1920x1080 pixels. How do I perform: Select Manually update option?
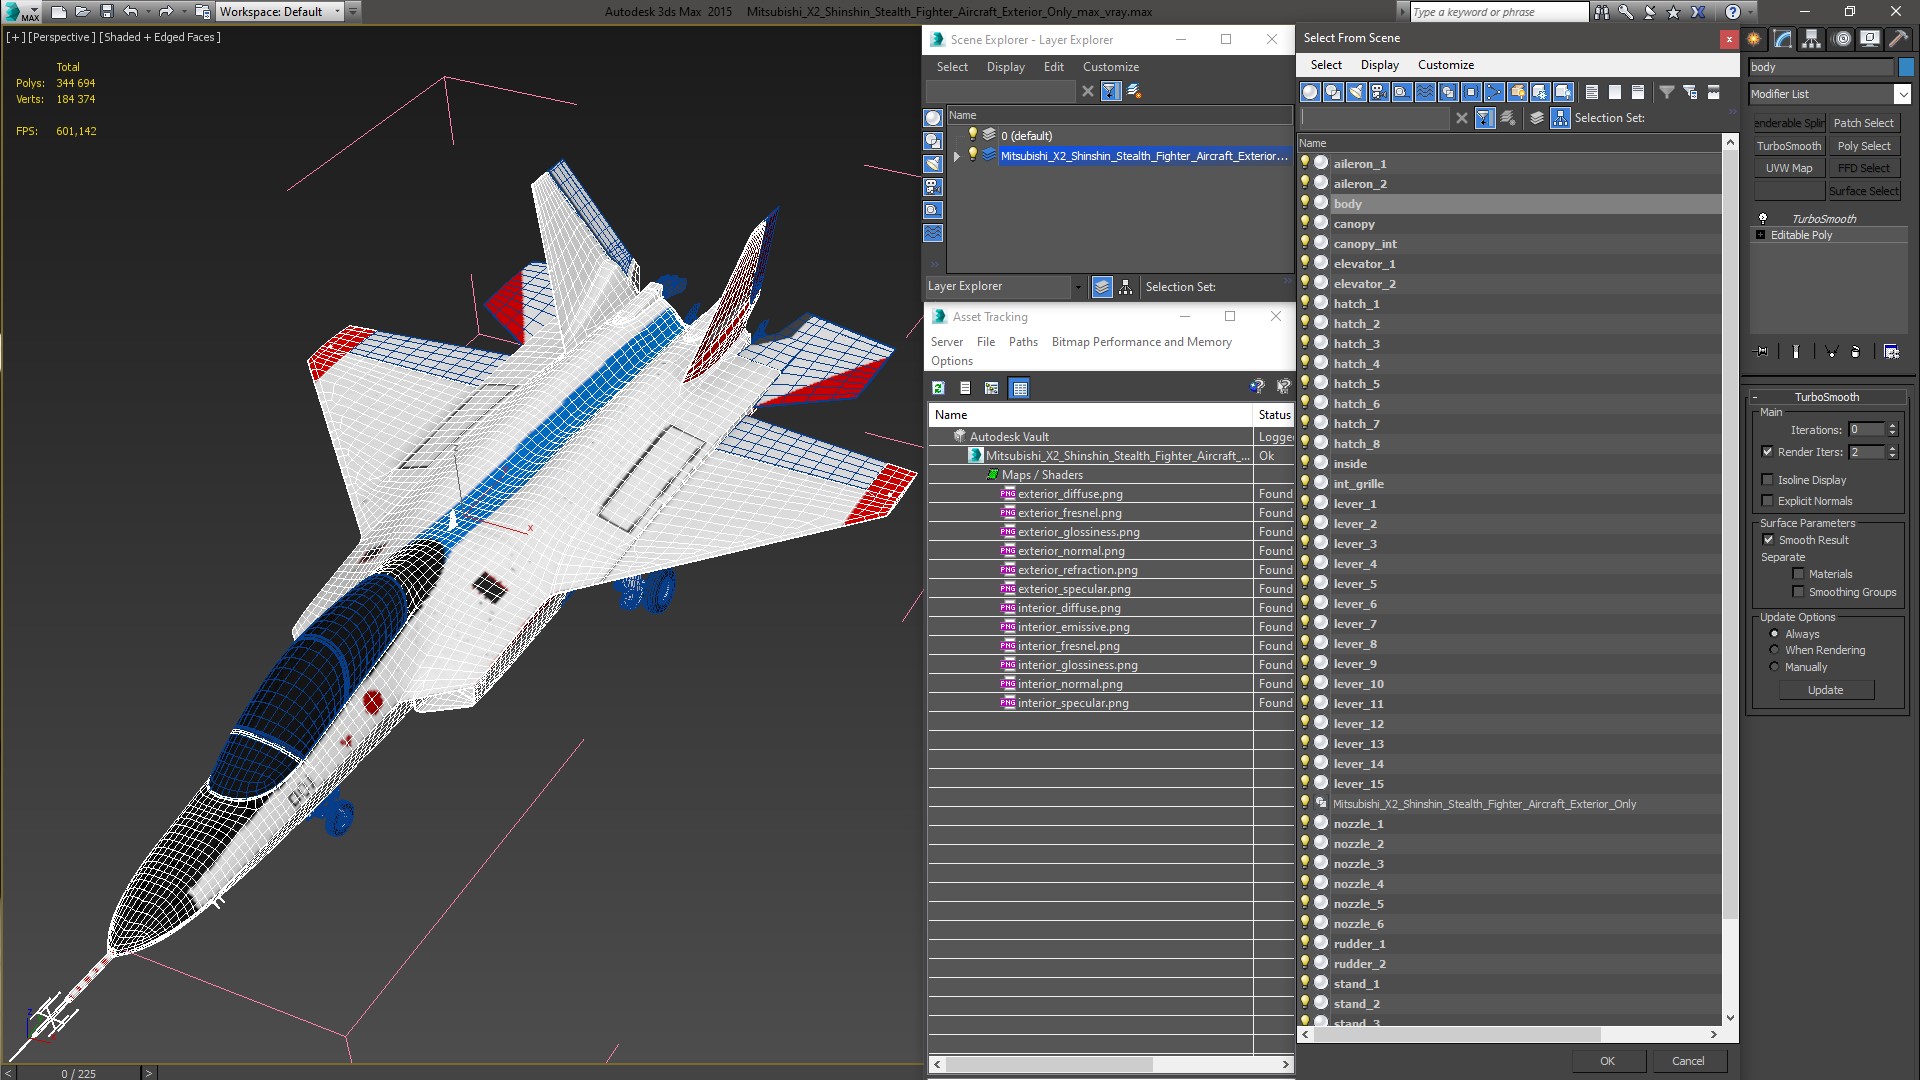click(x=1775, y=667)
